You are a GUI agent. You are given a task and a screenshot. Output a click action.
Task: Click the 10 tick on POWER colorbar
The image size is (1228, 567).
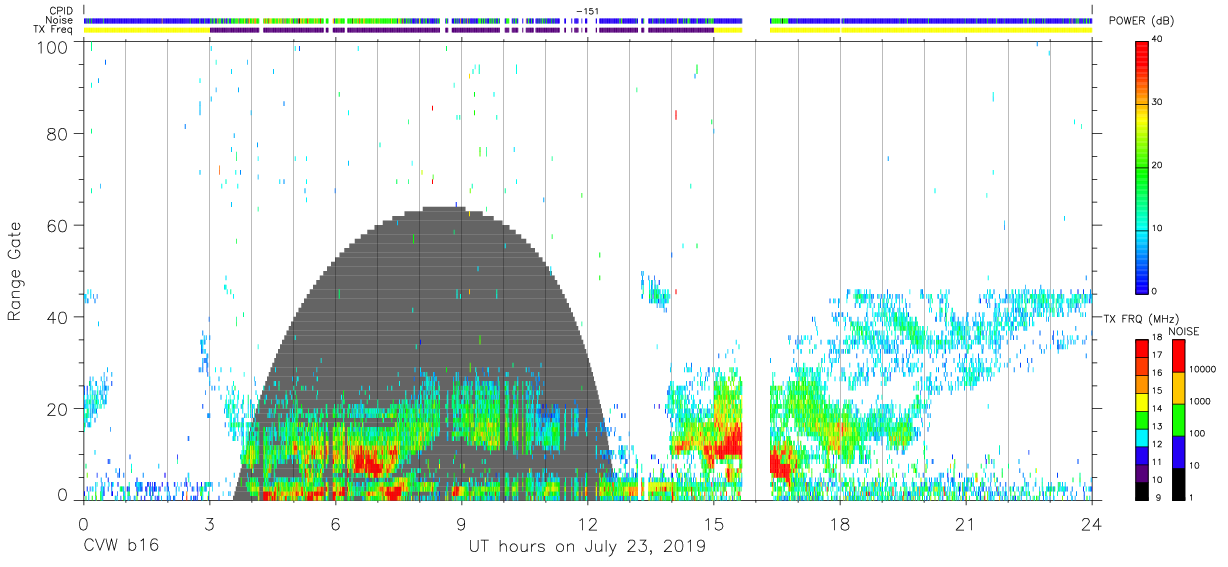1157,228
